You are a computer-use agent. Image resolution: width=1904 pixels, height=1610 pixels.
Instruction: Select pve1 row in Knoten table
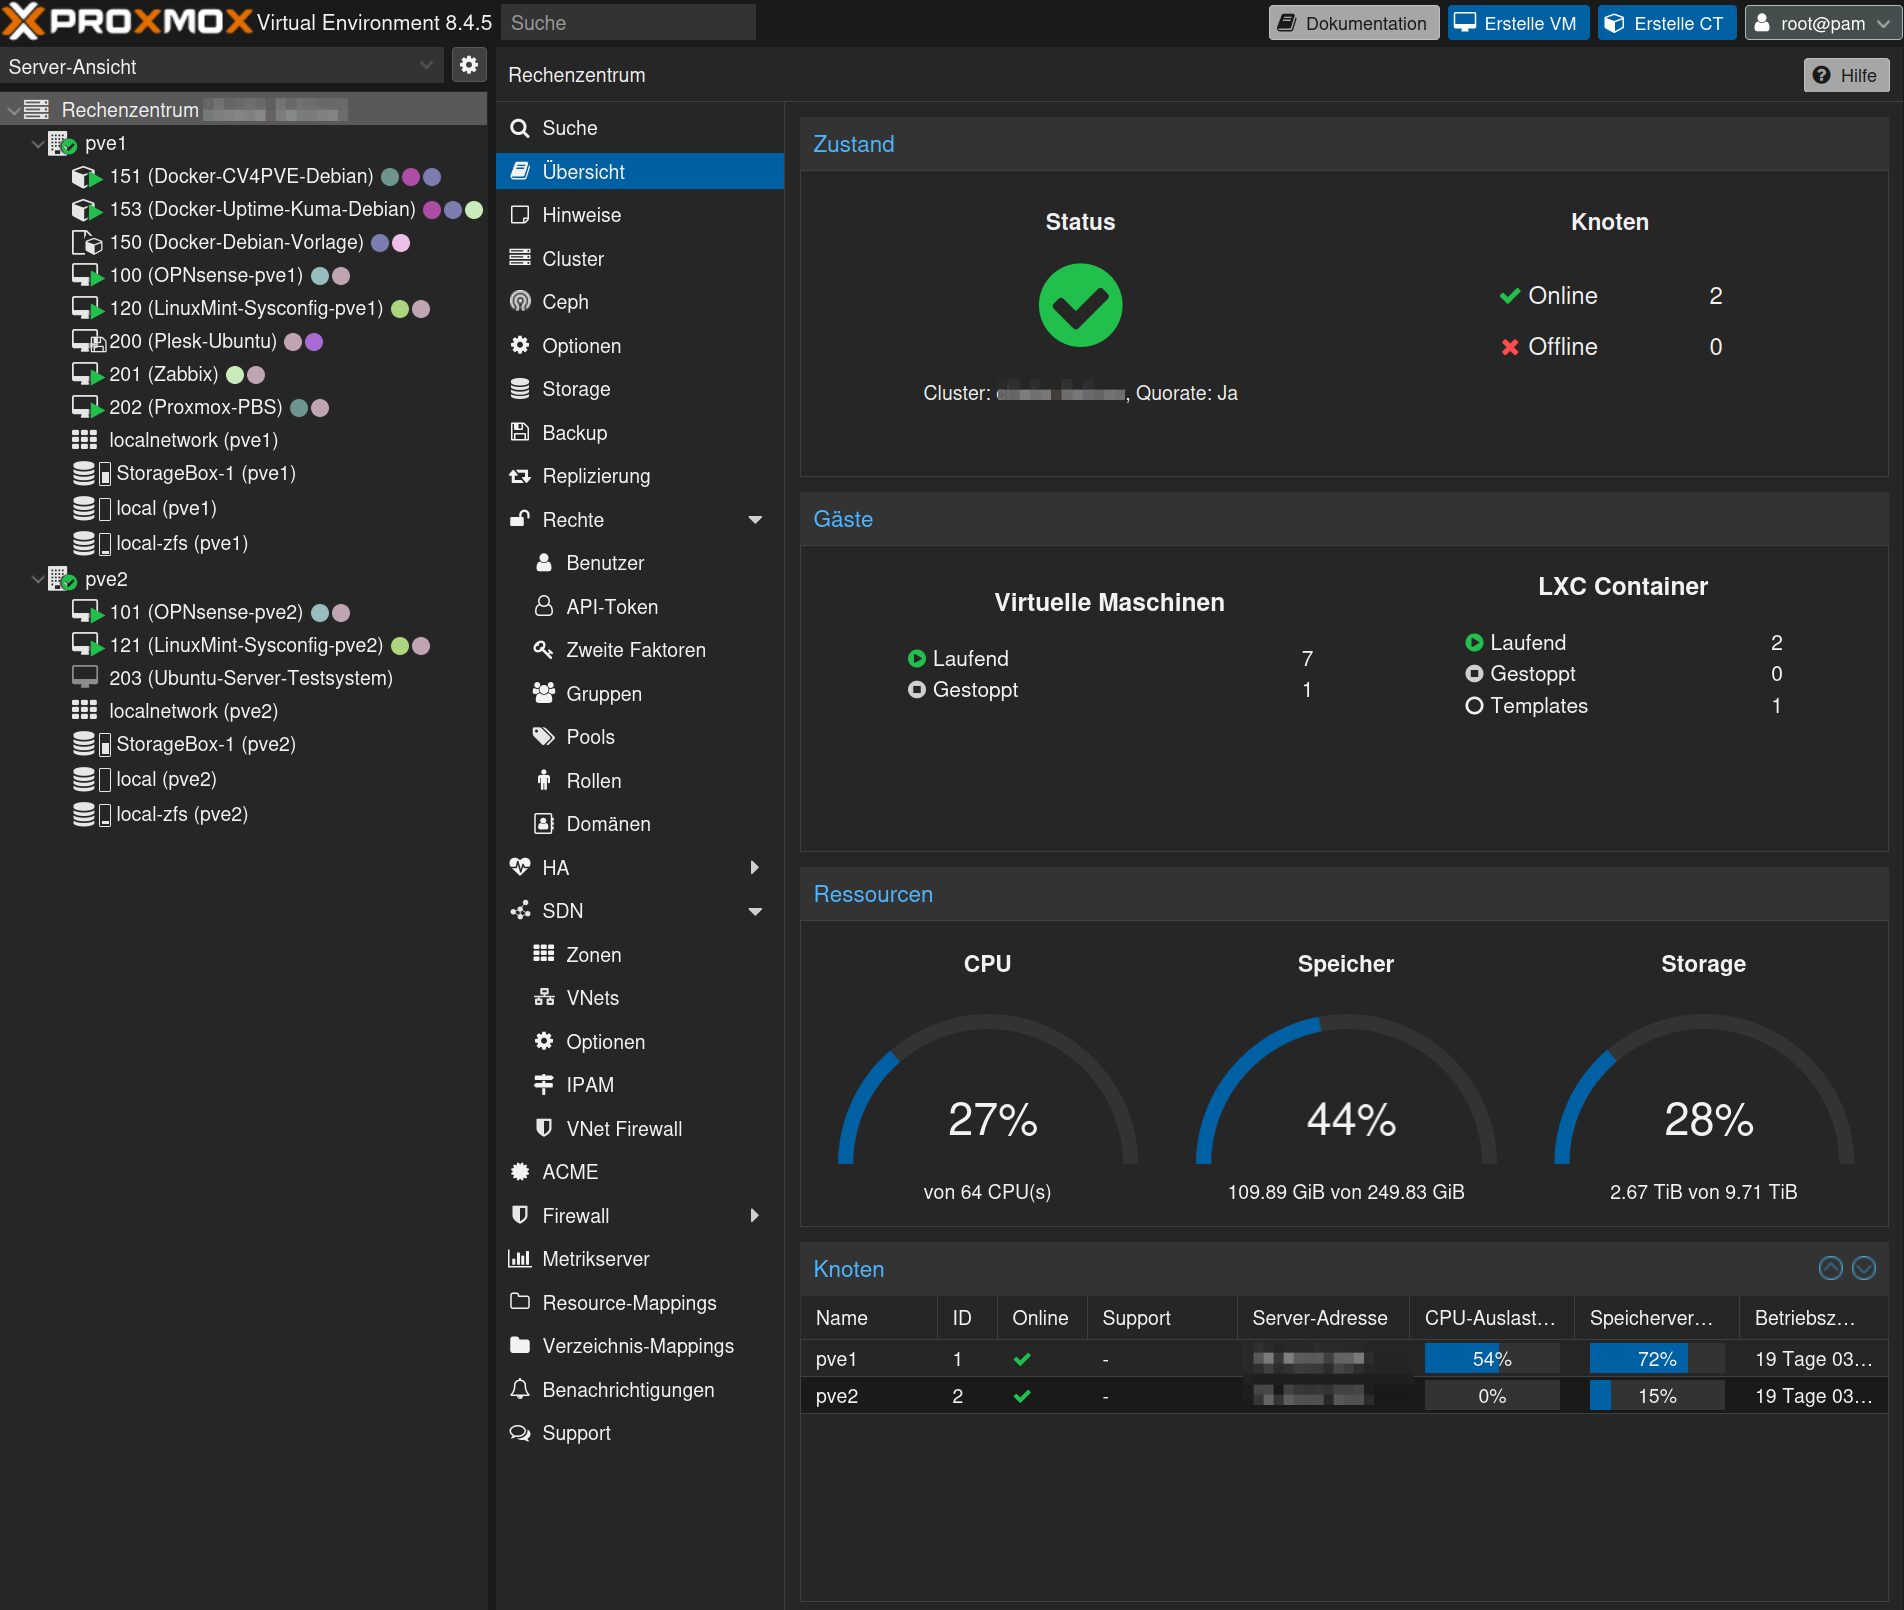1344,1359
